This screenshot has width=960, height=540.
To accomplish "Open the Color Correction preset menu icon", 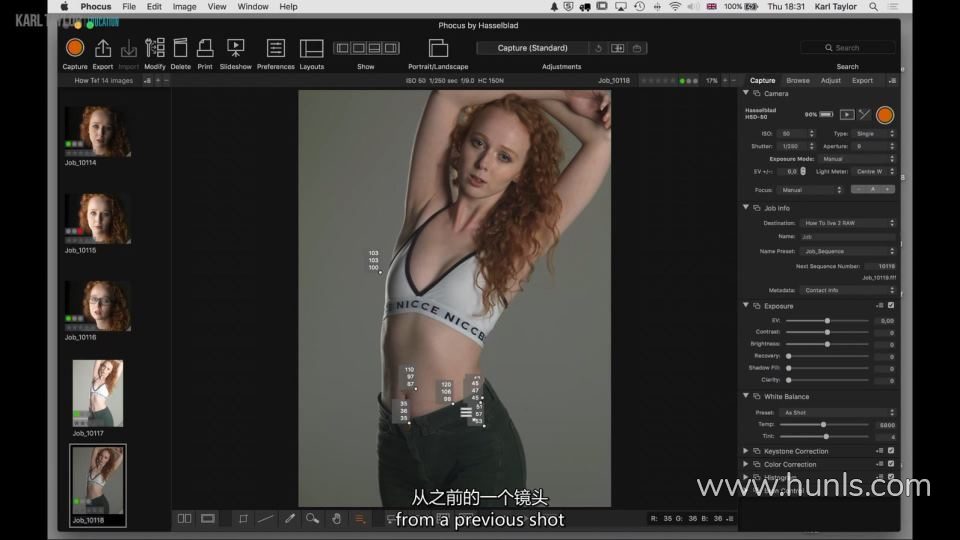I will point(880,463).
